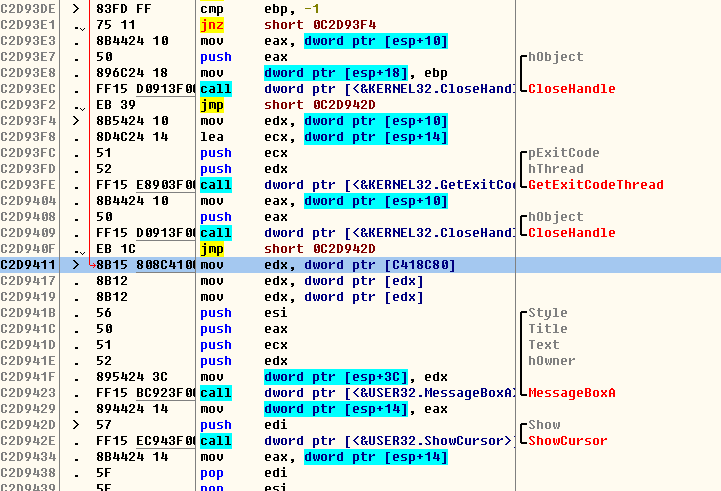The height and width of the screenshot is (491, 721).
Task: Click the GetExitCodeThread comment
Action: (595, 185)
